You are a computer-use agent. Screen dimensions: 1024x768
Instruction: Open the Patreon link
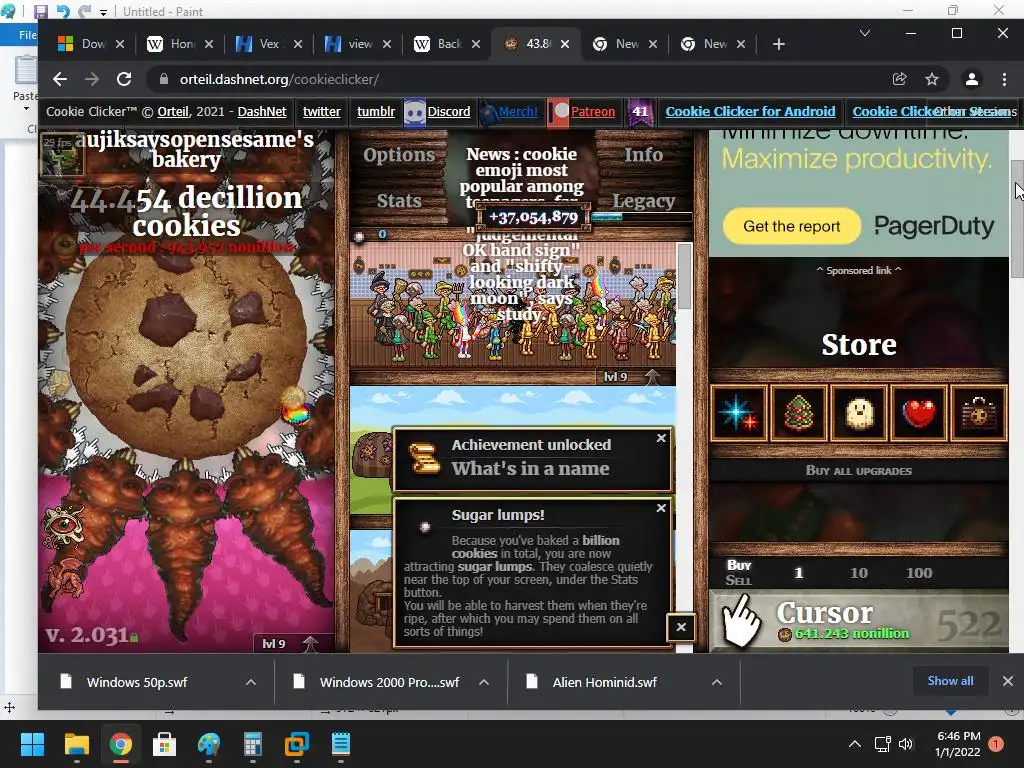coord(593,112)
